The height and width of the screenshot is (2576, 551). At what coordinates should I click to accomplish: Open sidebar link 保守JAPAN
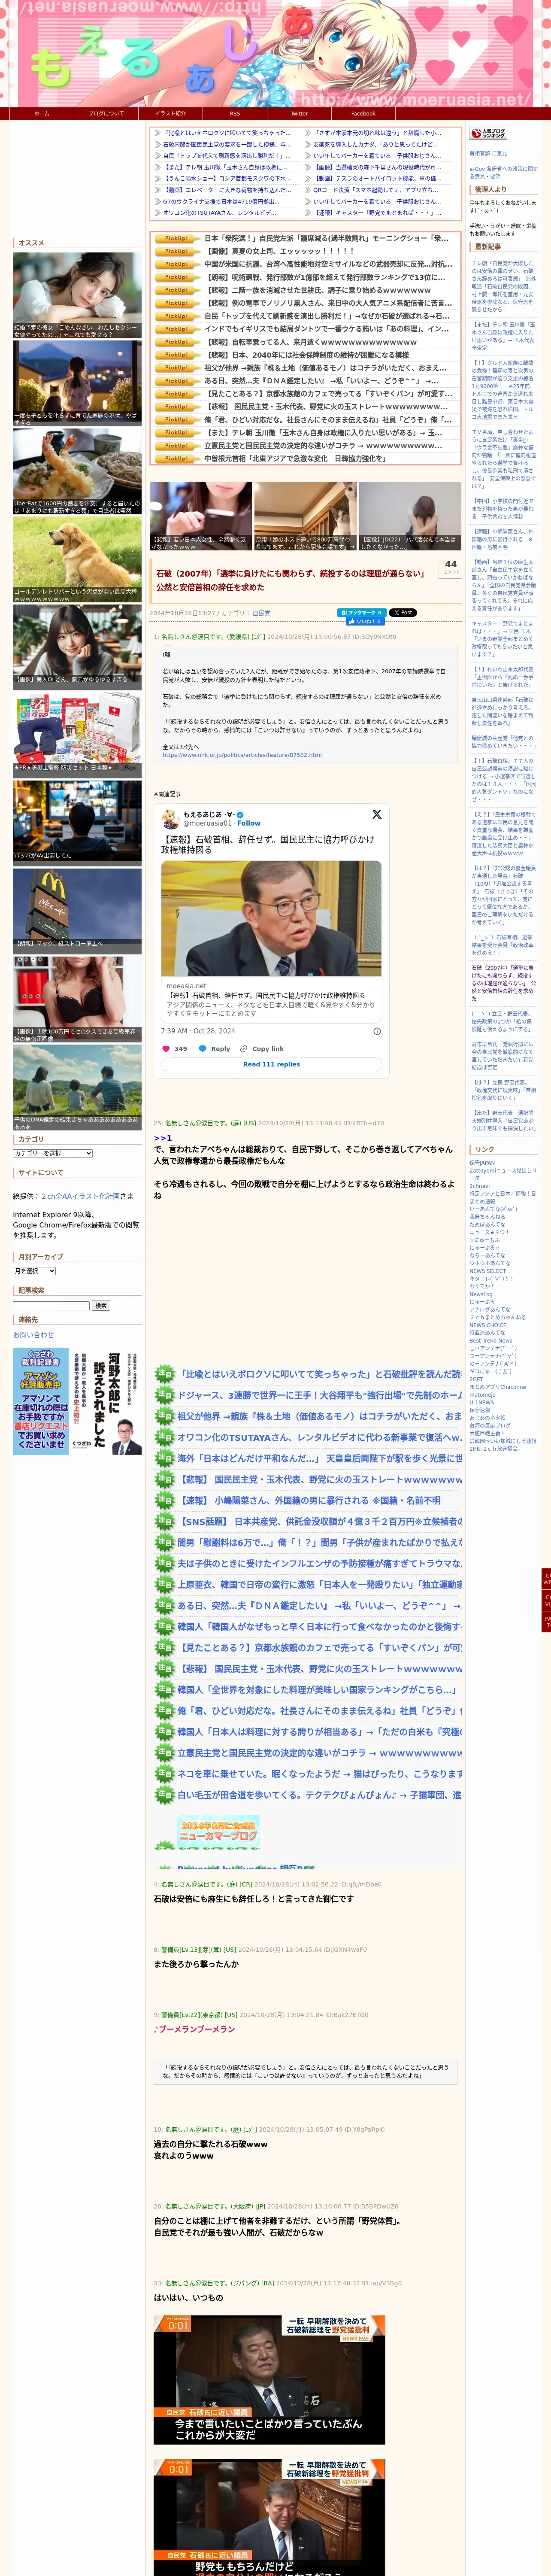(x=482, y=1163)
